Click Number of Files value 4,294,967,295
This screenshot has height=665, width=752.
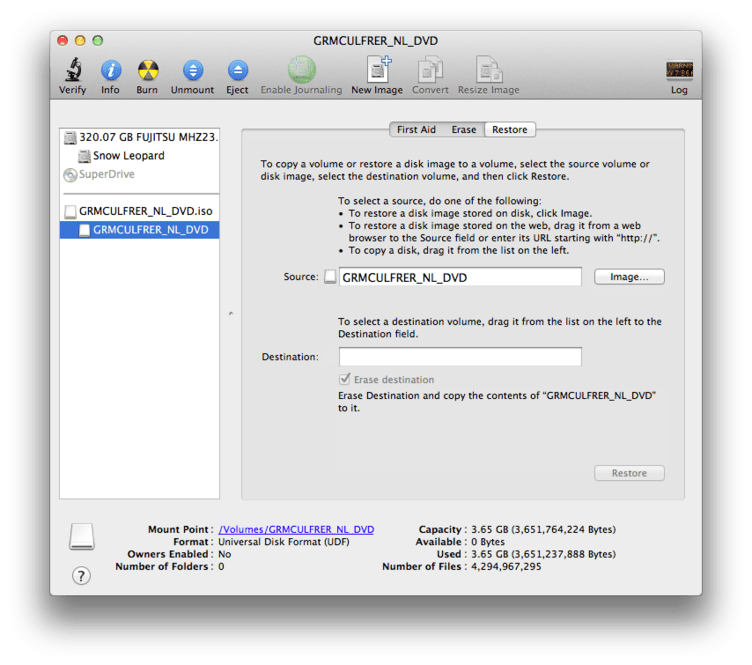click(x=506, y=567)
